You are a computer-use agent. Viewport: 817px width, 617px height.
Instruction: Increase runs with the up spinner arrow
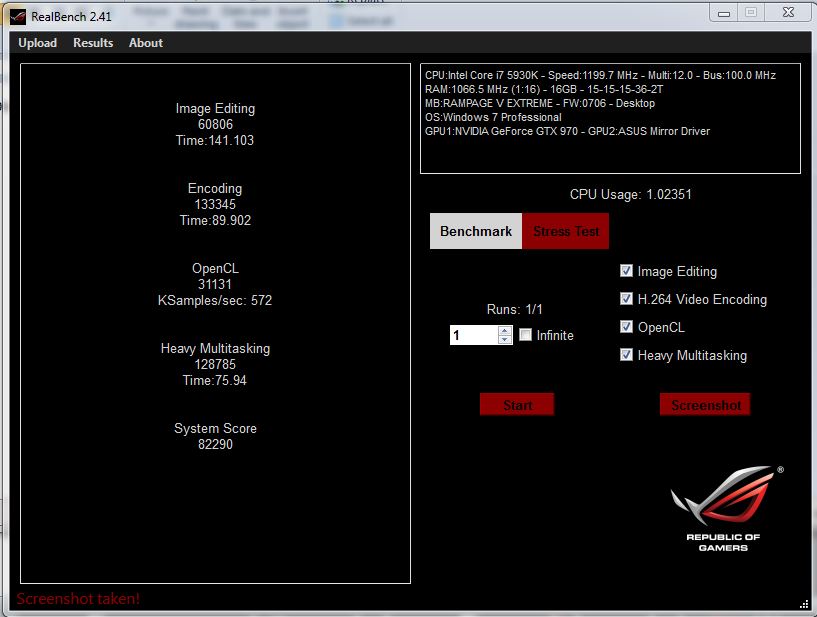pyautogui.click(x=504, y=330)
